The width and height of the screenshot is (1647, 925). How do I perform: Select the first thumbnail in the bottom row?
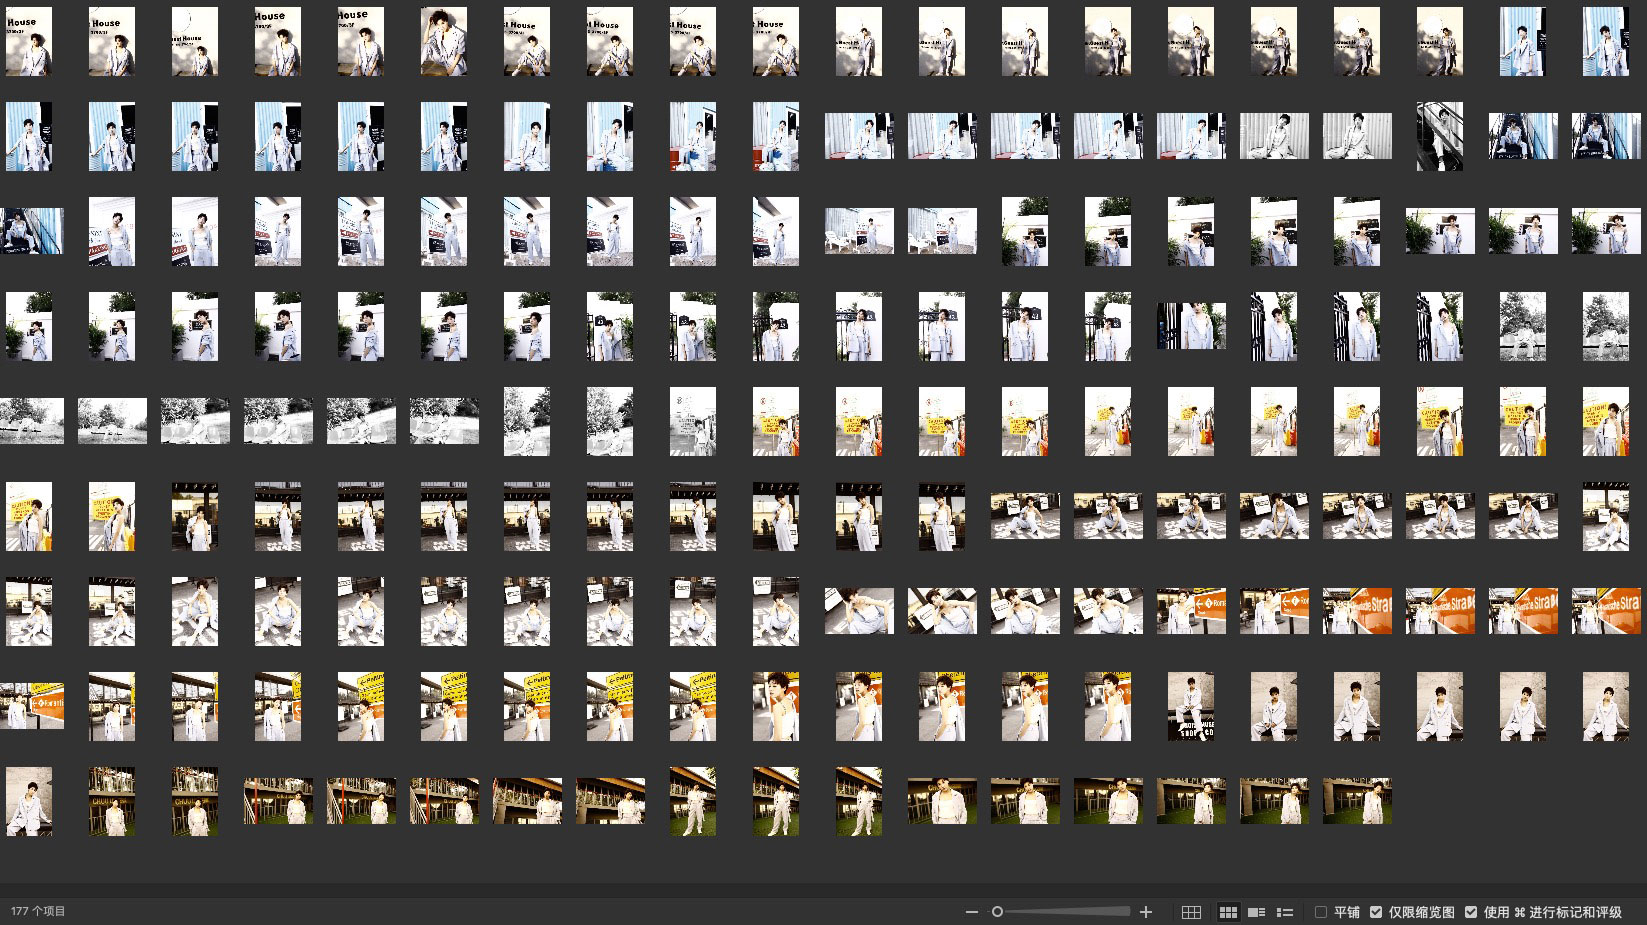(x=29, y=801)
